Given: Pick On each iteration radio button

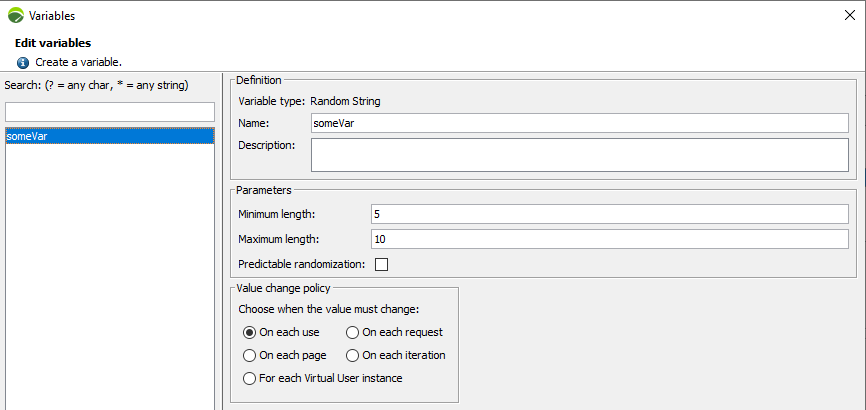Looking at the screenshot, I should pos(352,355).
